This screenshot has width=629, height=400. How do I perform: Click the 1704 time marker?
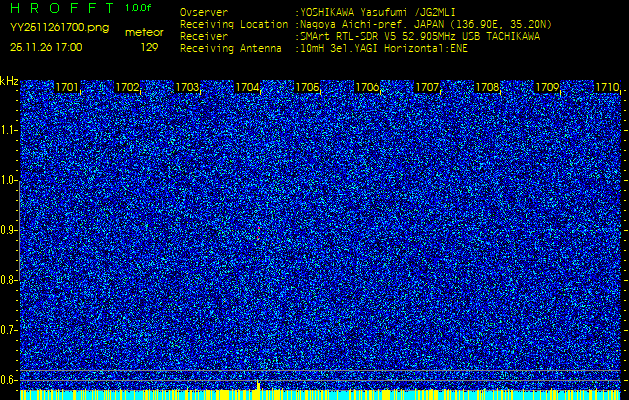(247, 87)
